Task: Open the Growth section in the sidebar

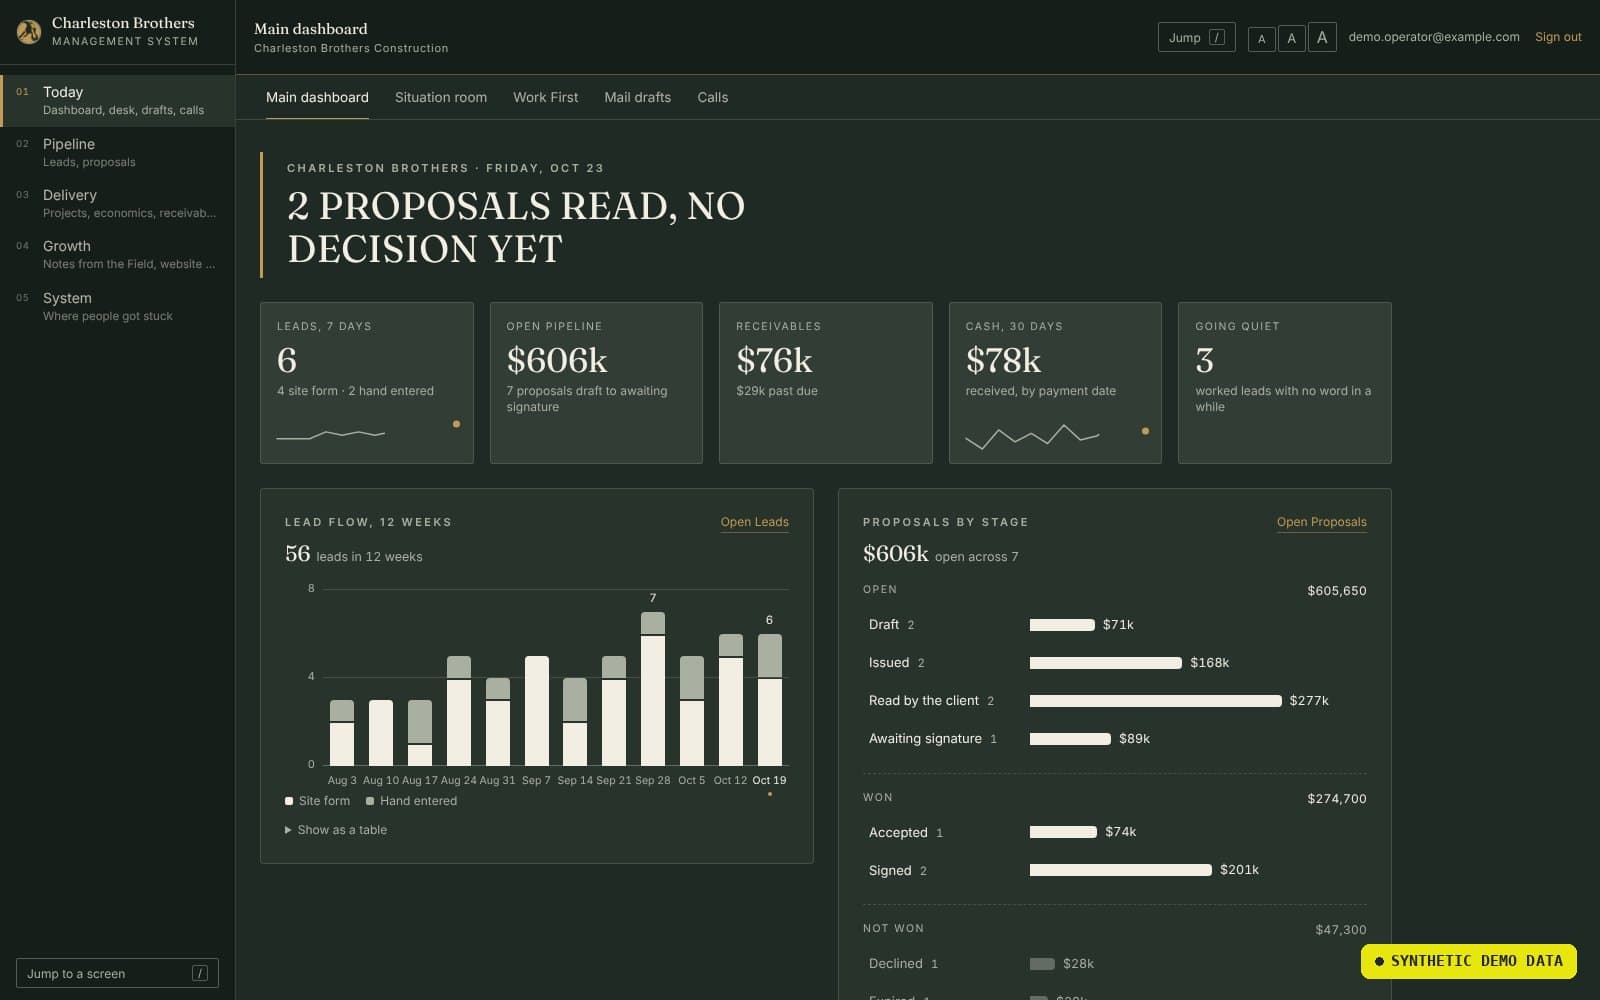Action: tap(118, 254)
